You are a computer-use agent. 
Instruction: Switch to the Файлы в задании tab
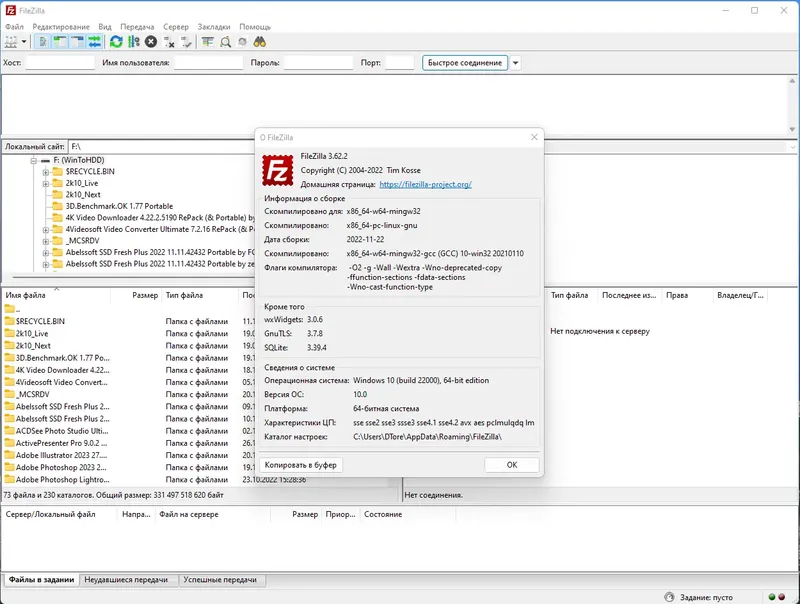[x=41, y=580]
